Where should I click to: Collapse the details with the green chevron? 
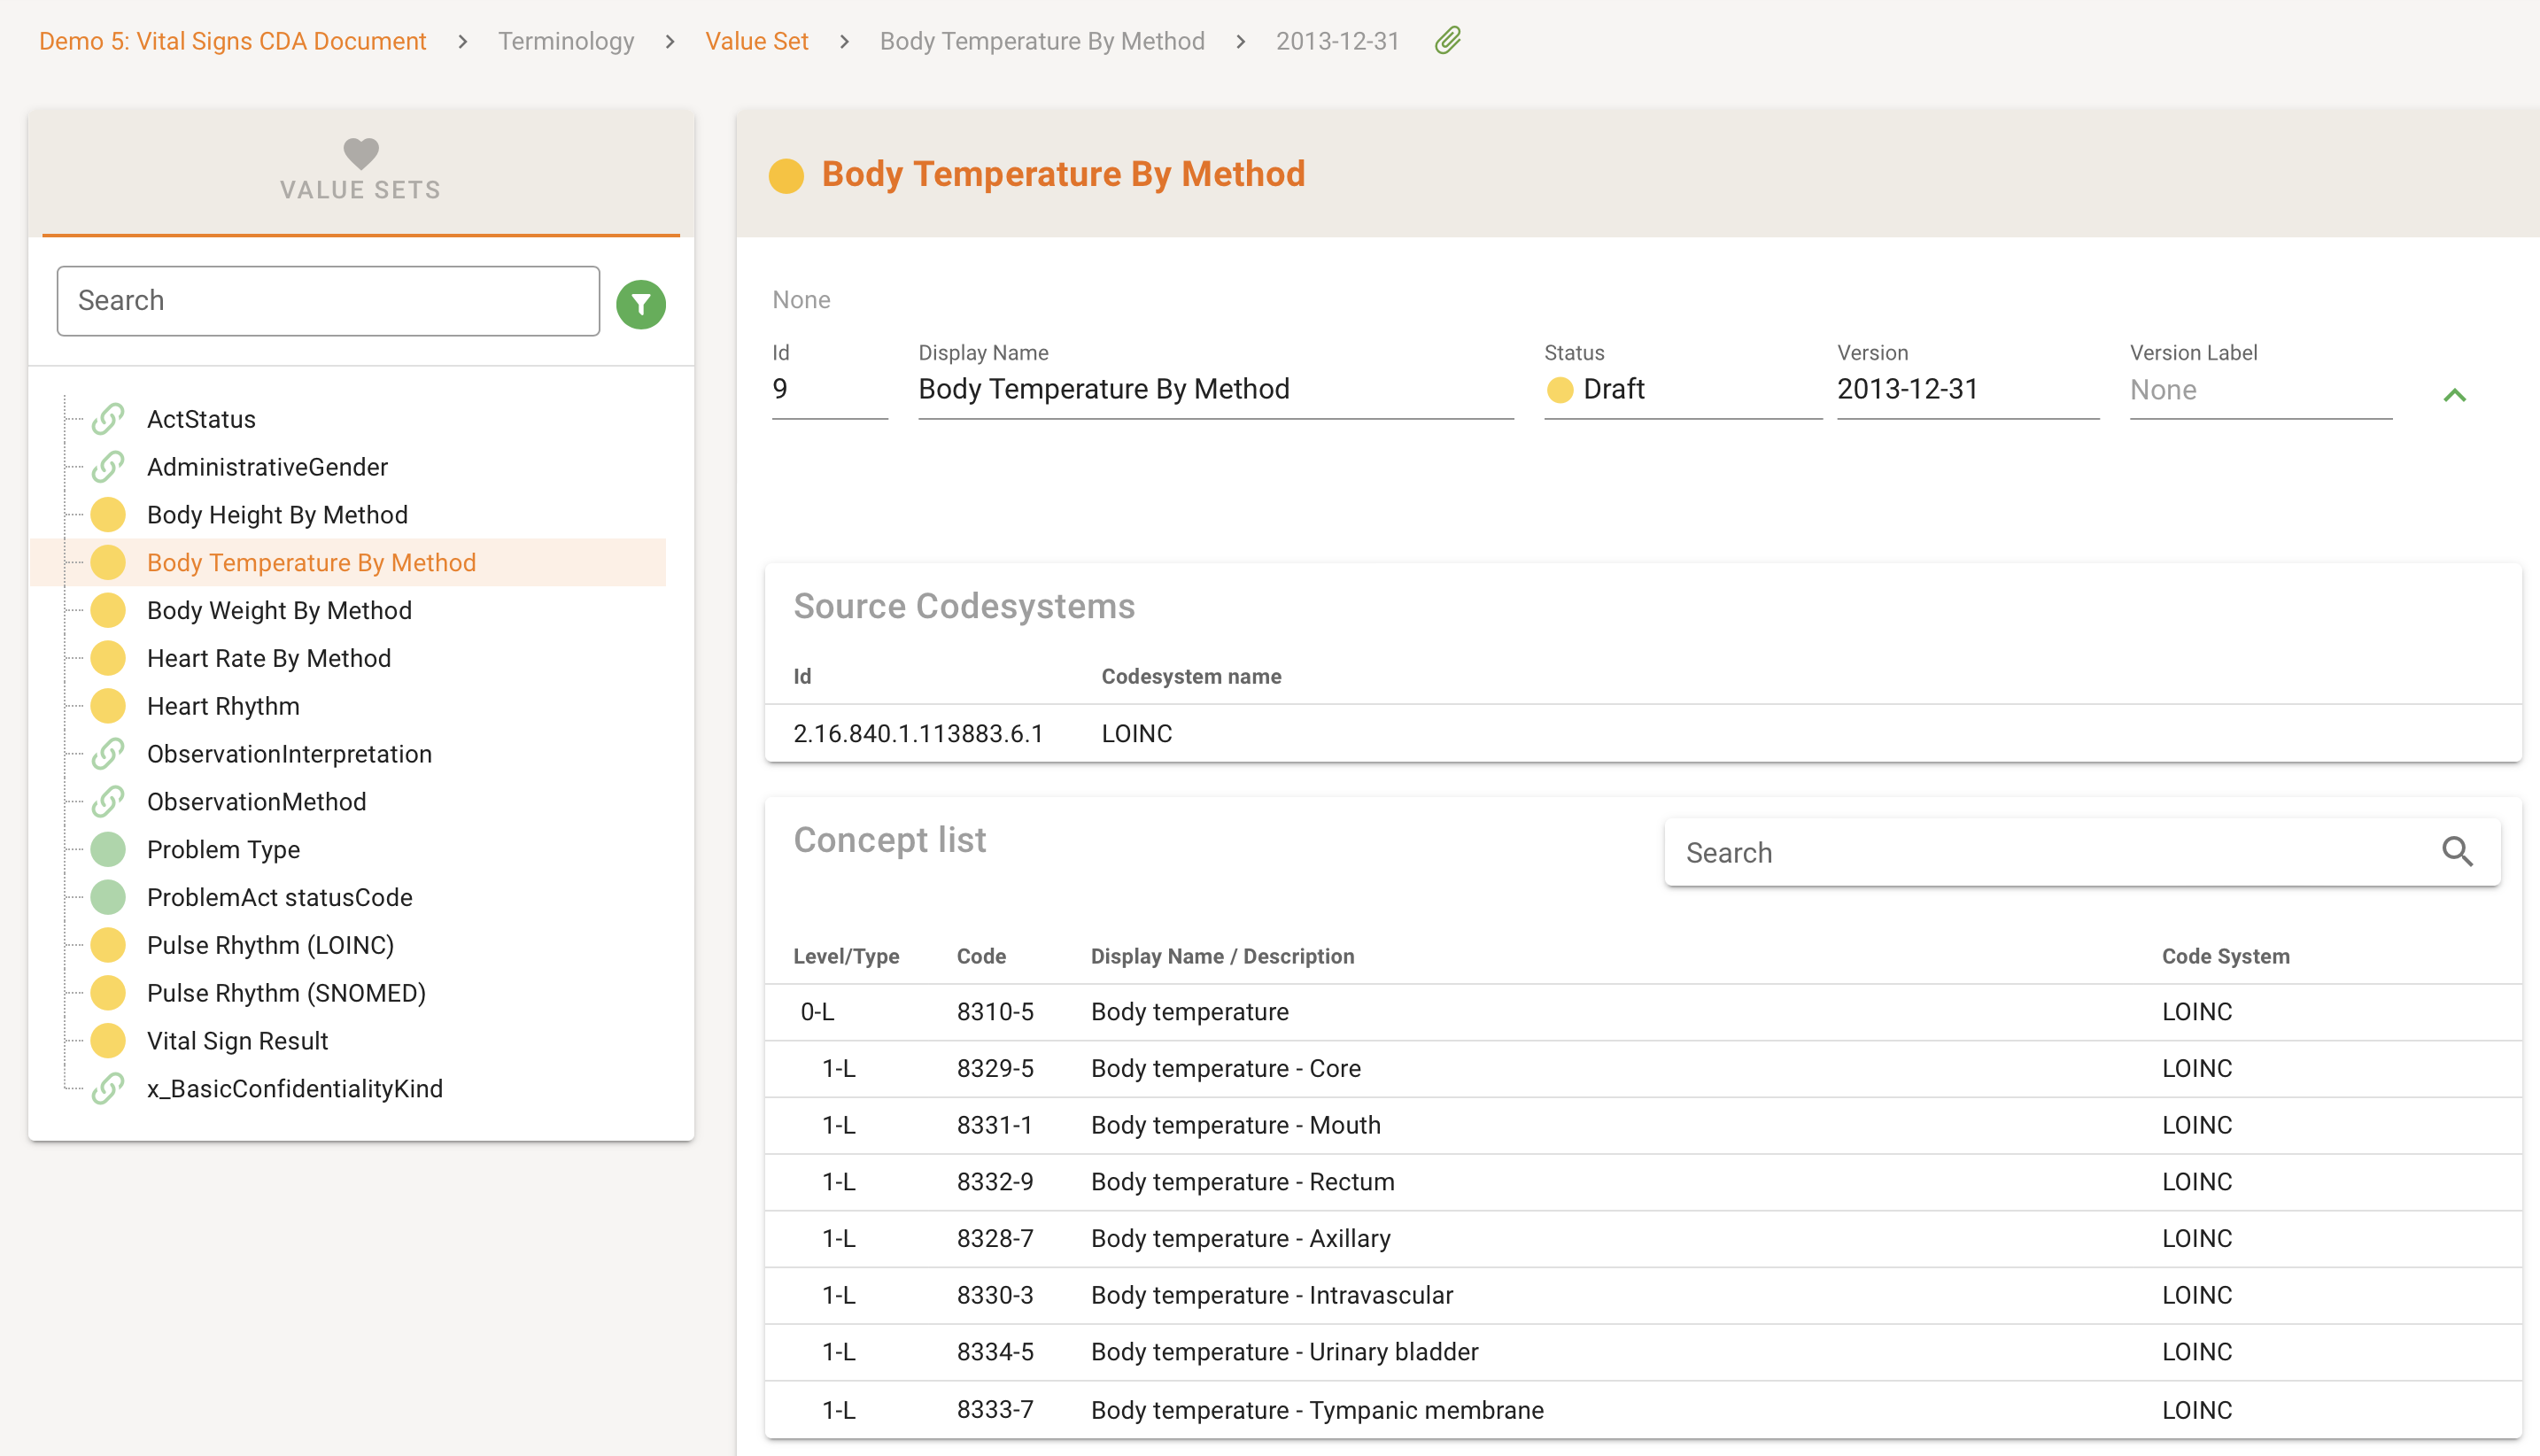pos(2454,395)
